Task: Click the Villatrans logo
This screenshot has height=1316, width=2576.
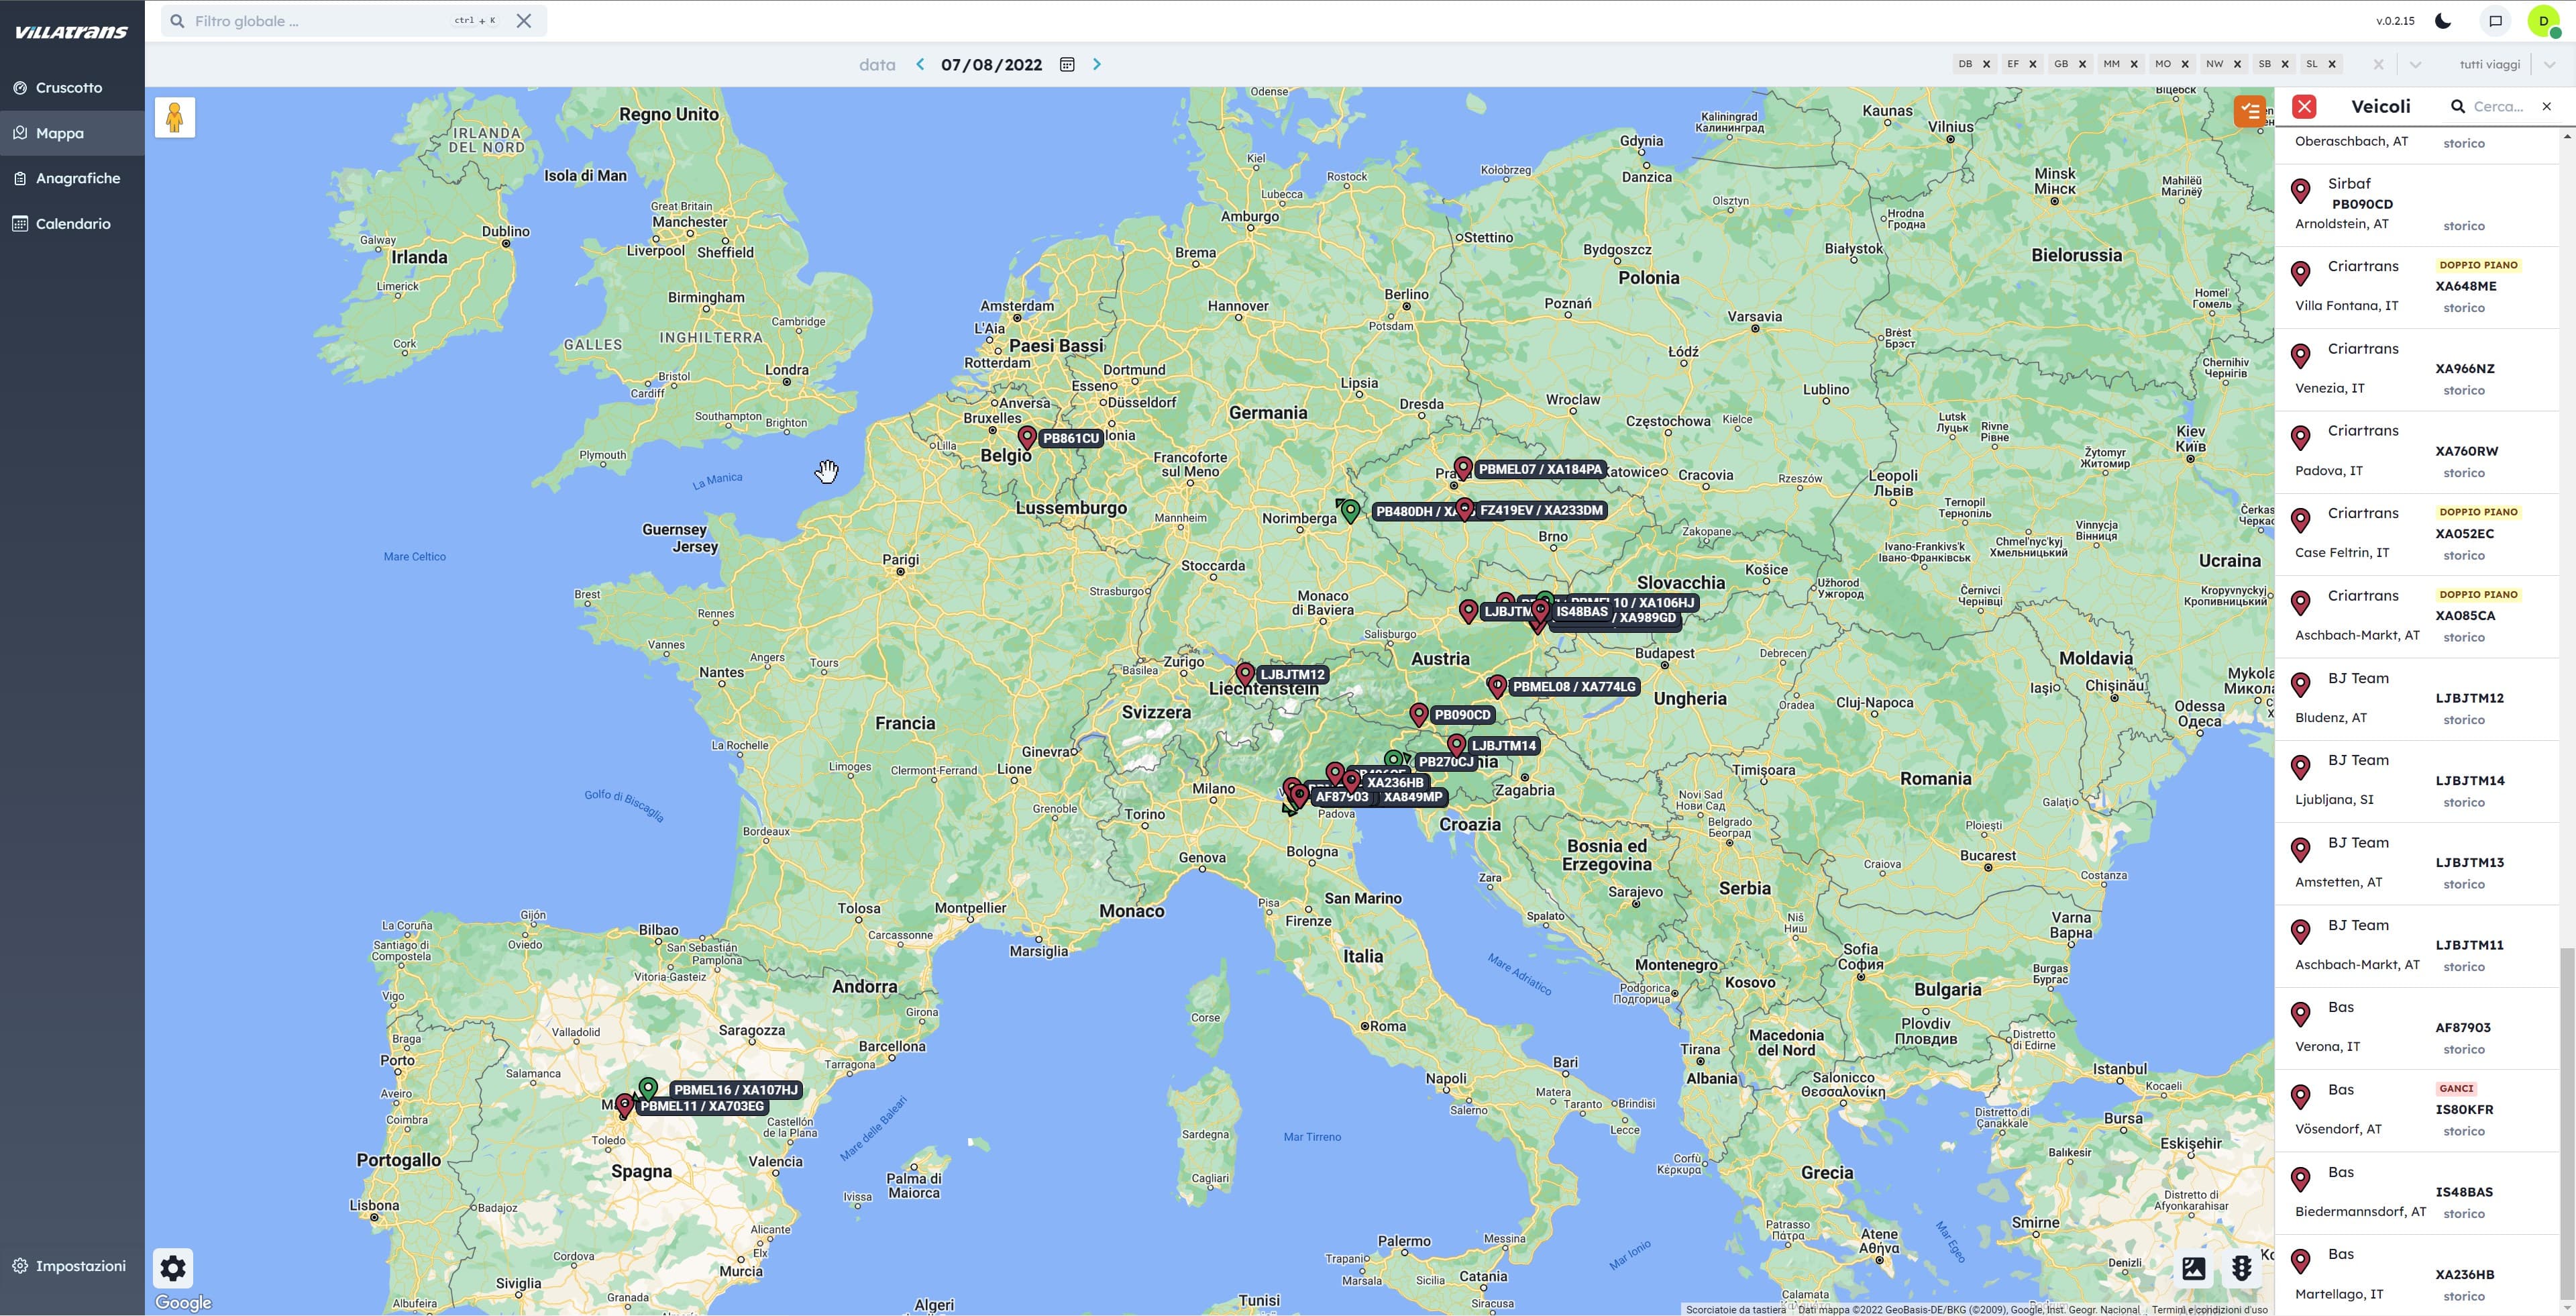Action: point(71,32)
